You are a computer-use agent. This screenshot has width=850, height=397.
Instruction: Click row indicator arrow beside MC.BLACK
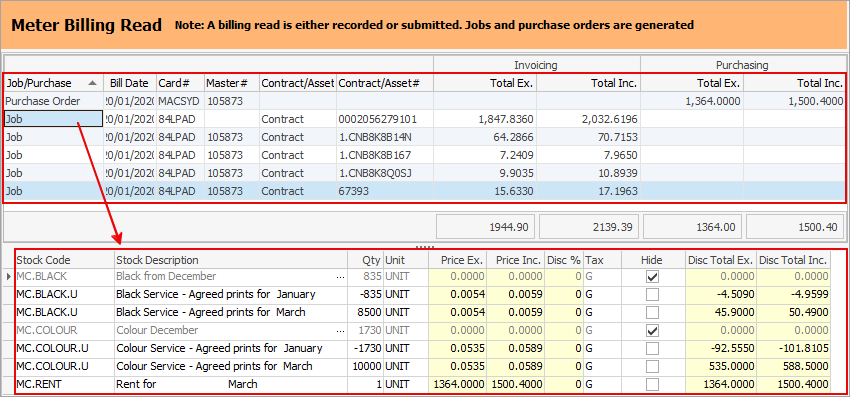point(8,277)
